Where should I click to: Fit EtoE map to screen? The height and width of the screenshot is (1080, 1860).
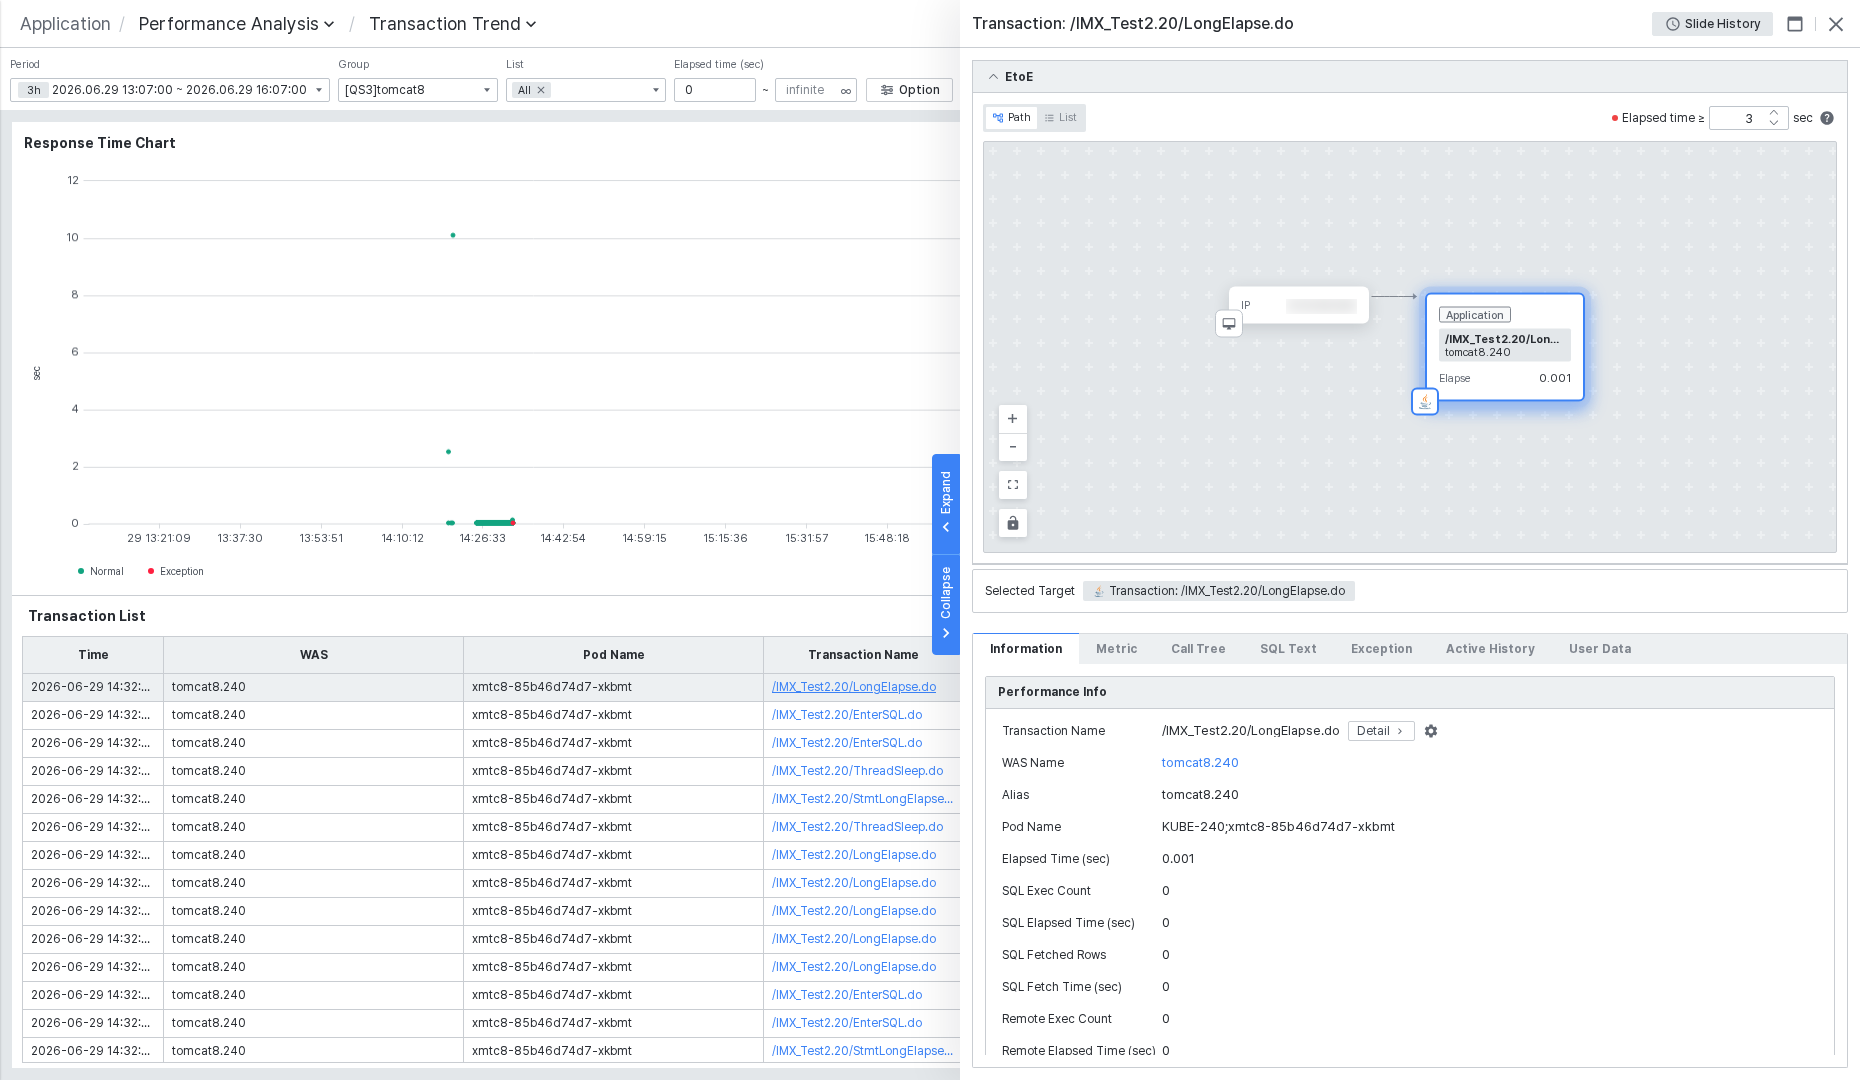(1012, 485)
